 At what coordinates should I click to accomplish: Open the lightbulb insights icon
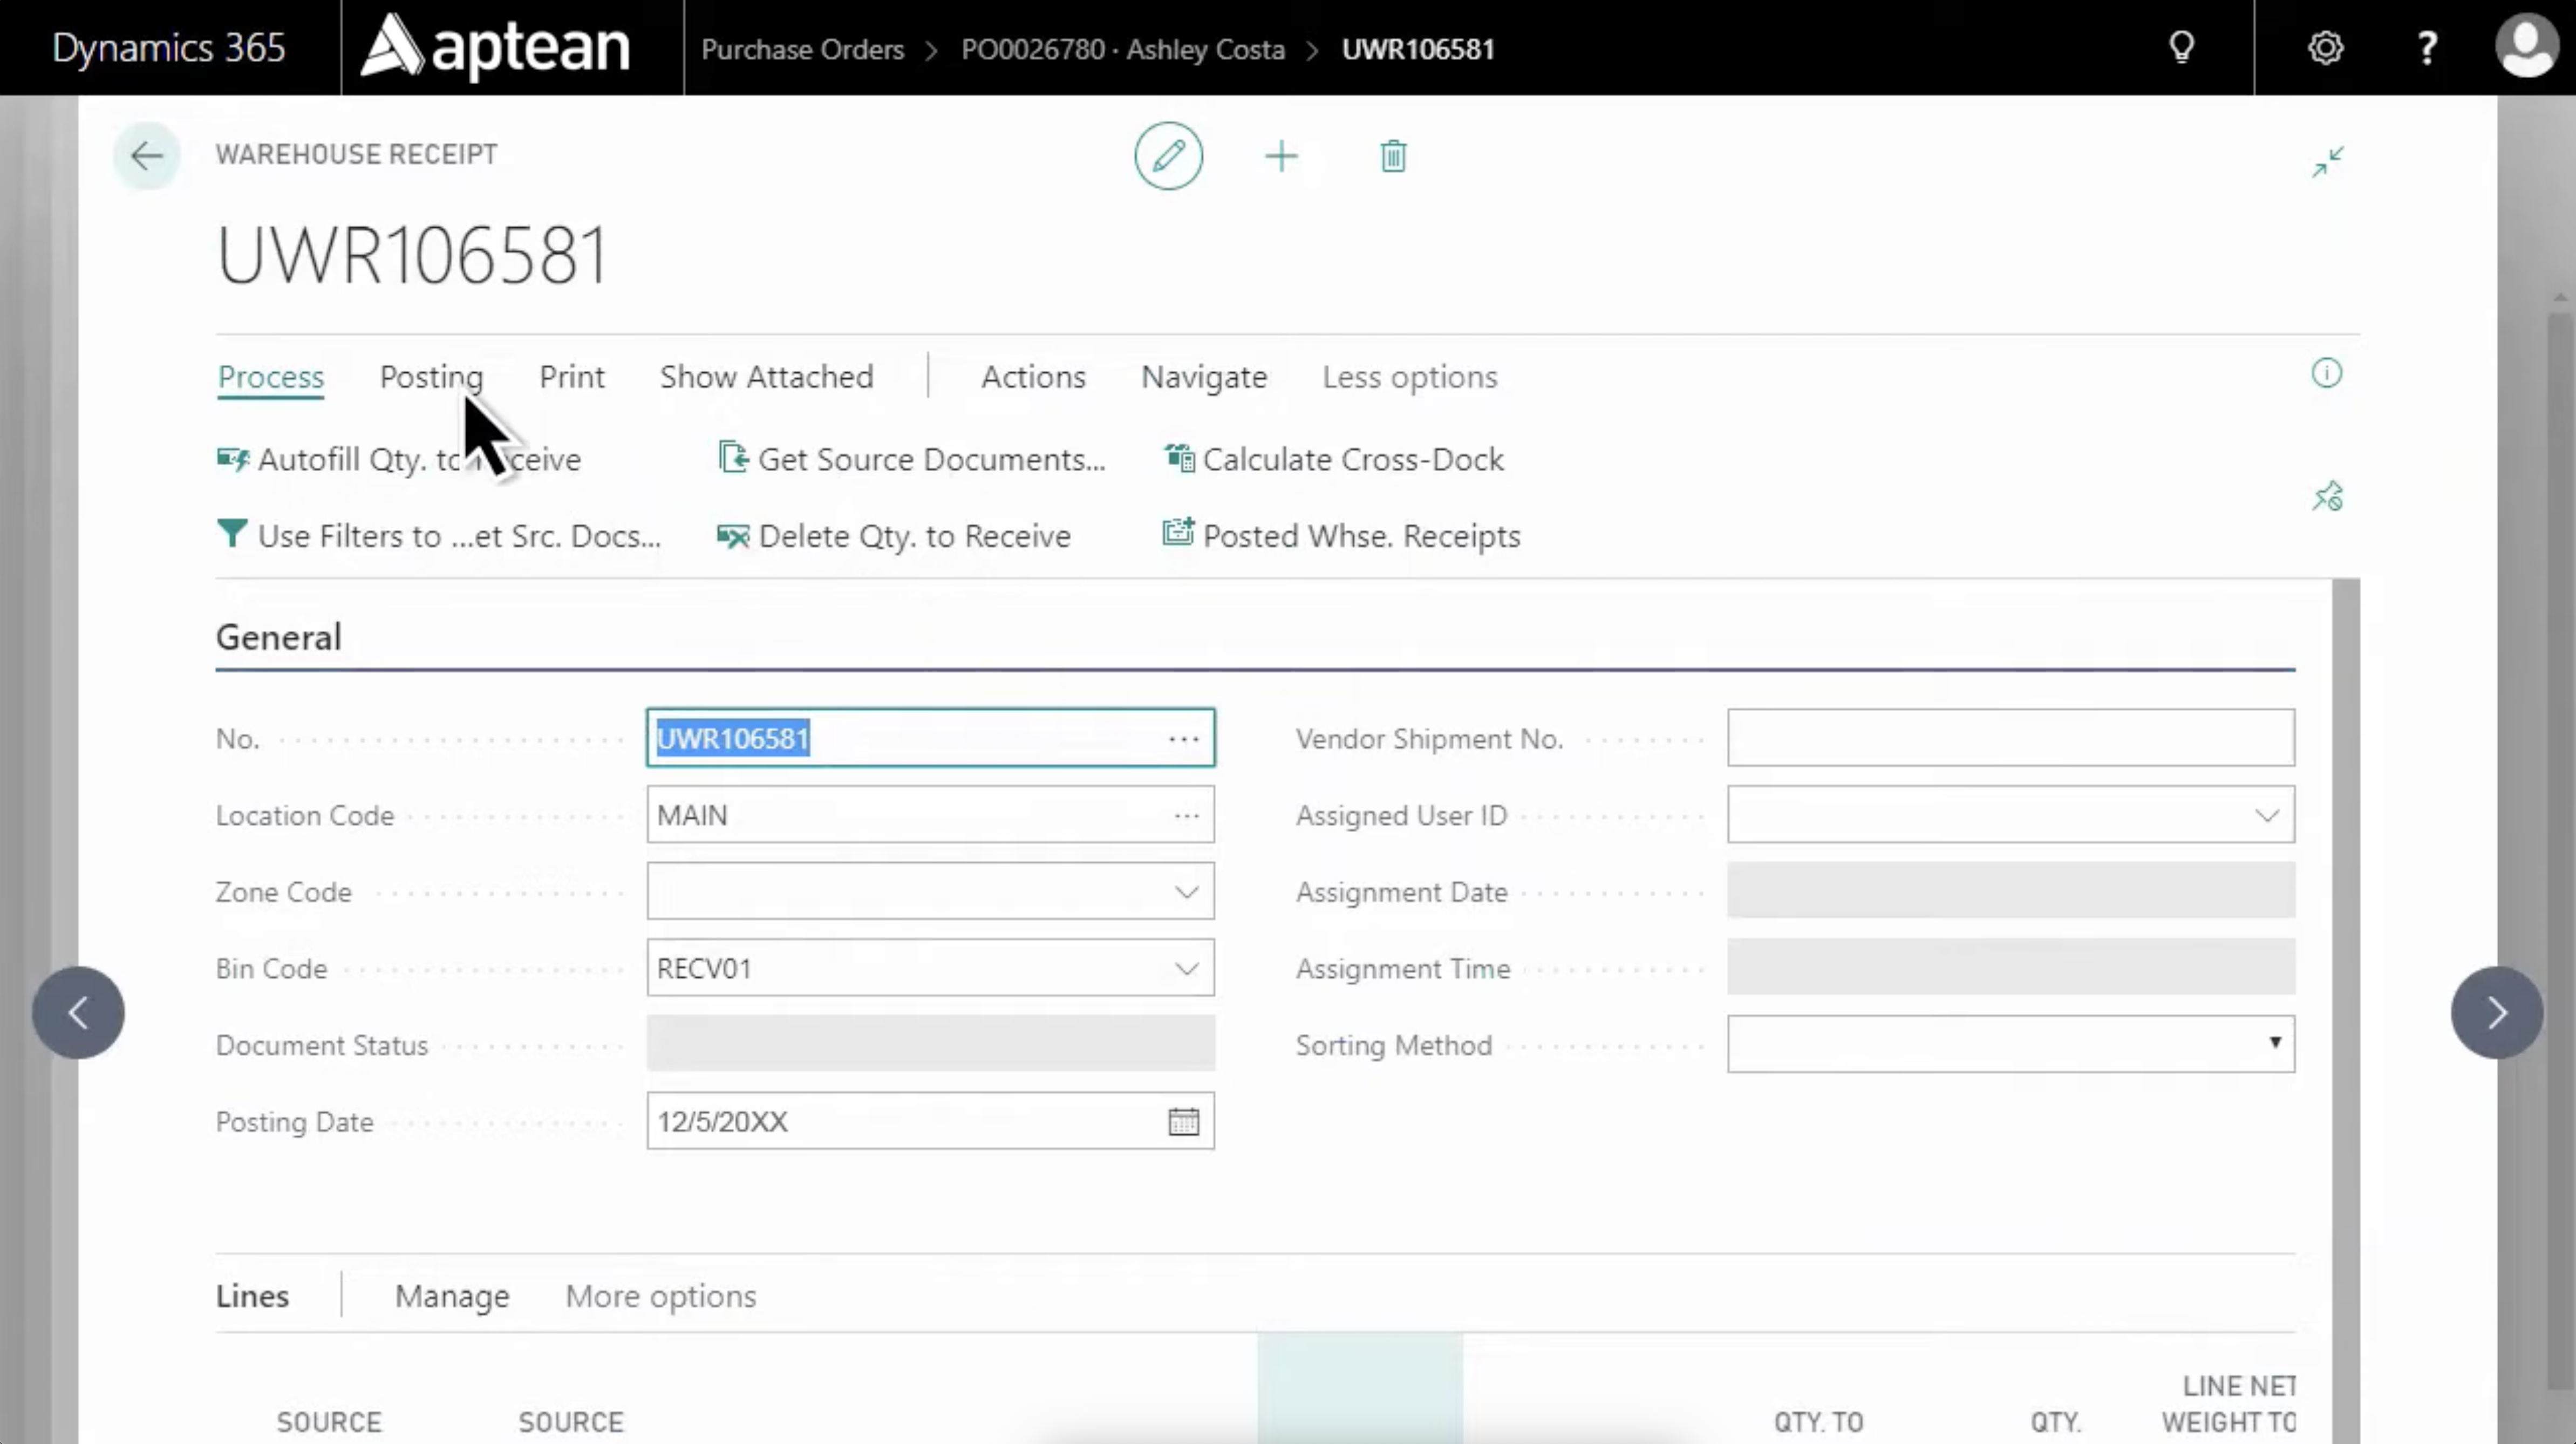coord(2182,47)
